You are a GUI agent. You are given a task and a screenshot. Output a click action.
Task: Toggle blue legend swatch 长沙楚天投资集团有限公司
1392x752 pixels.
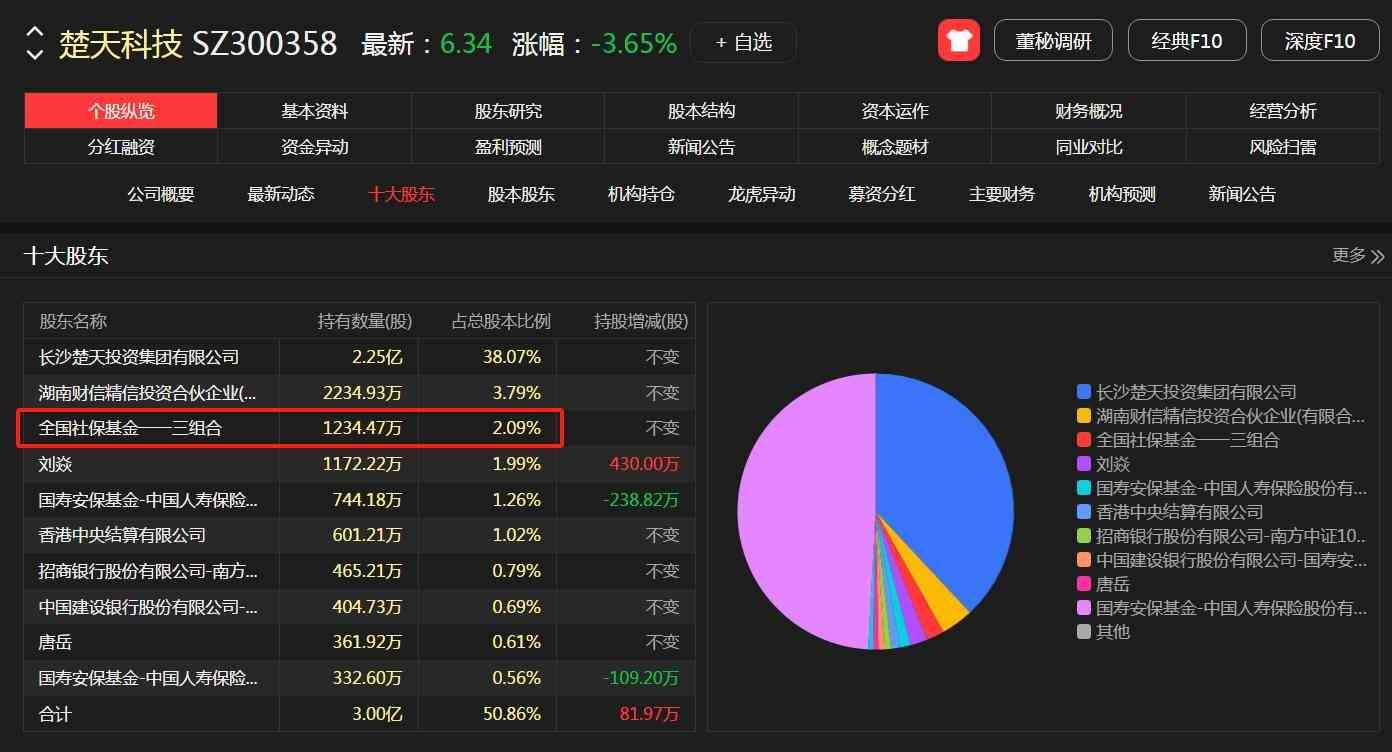point(1084,392)
